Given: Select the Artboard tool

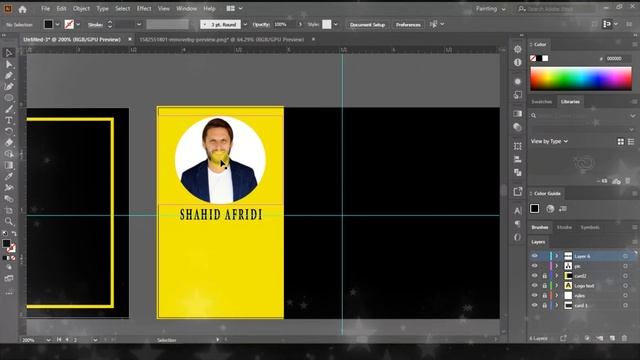Looking at the screenshot, I should tap(9, 210).
